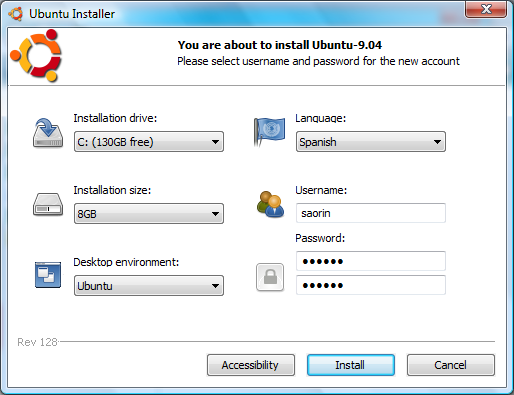The image size is (514, 395).
Task: Open the Accessibility options button
Action: tap(251, 365)
